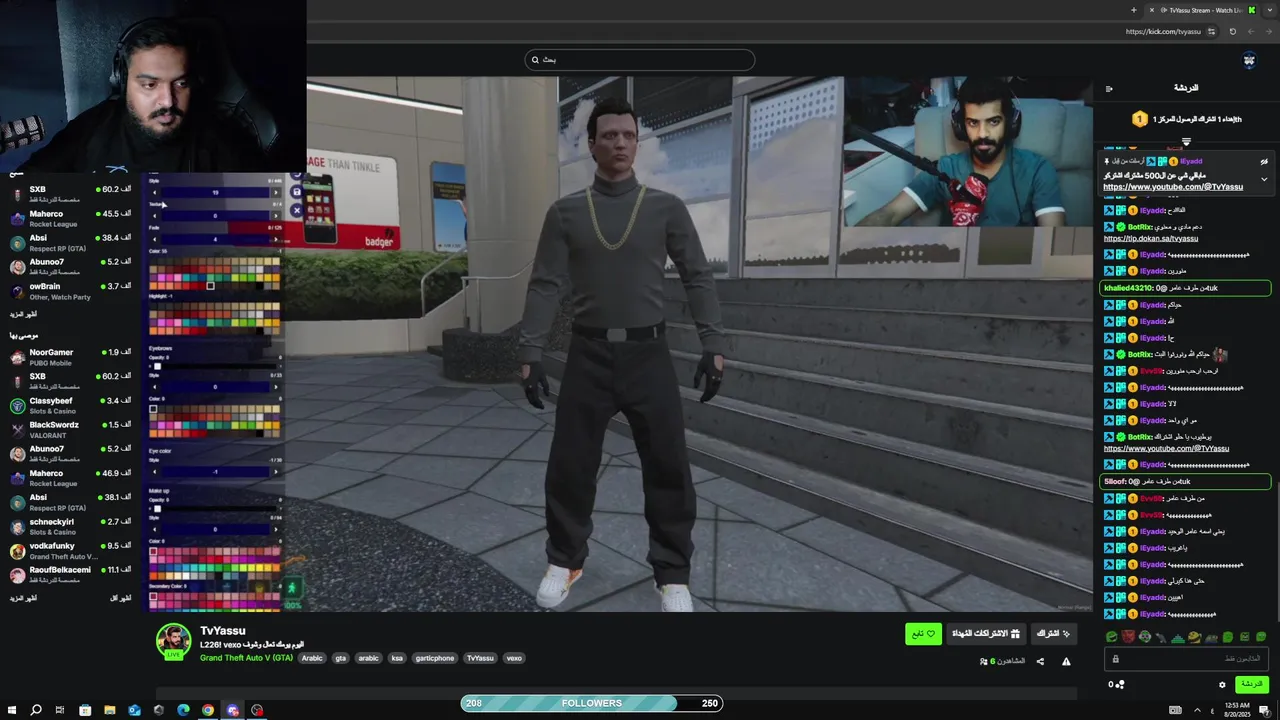Pick first emote in chat emote row

pos(1112,637)
